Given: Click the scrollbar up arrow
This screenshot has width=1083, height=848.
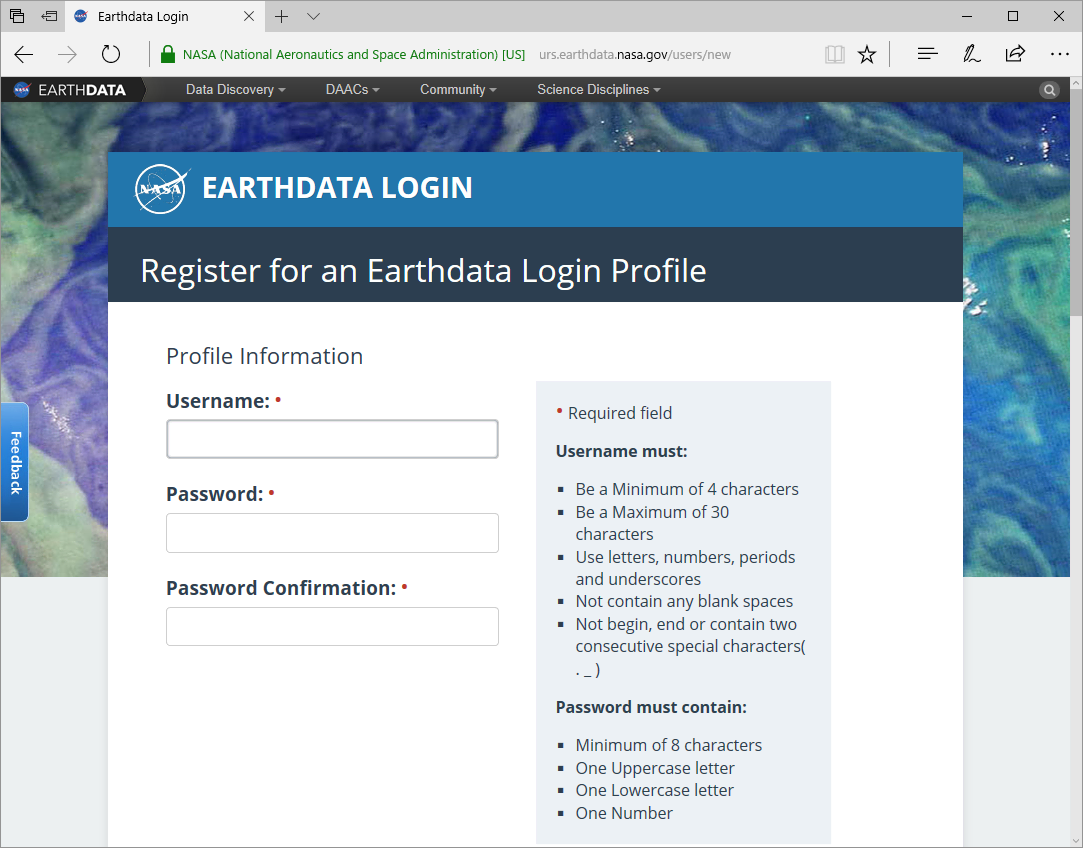Looking at the screenshot, I should (x=1076, y=83).
